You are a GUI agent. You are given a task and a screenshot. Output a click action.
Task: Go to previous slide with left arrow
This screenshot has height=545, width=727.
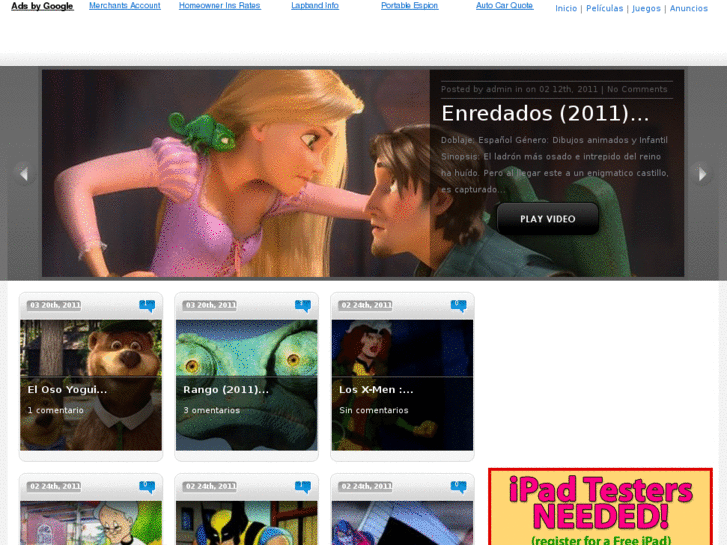24,174
